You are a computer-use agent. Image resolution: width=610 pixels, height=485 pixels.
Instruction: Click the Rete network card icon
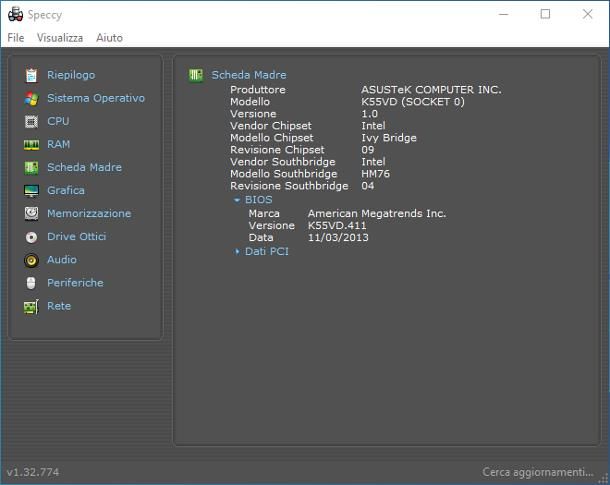coord(31,306)
